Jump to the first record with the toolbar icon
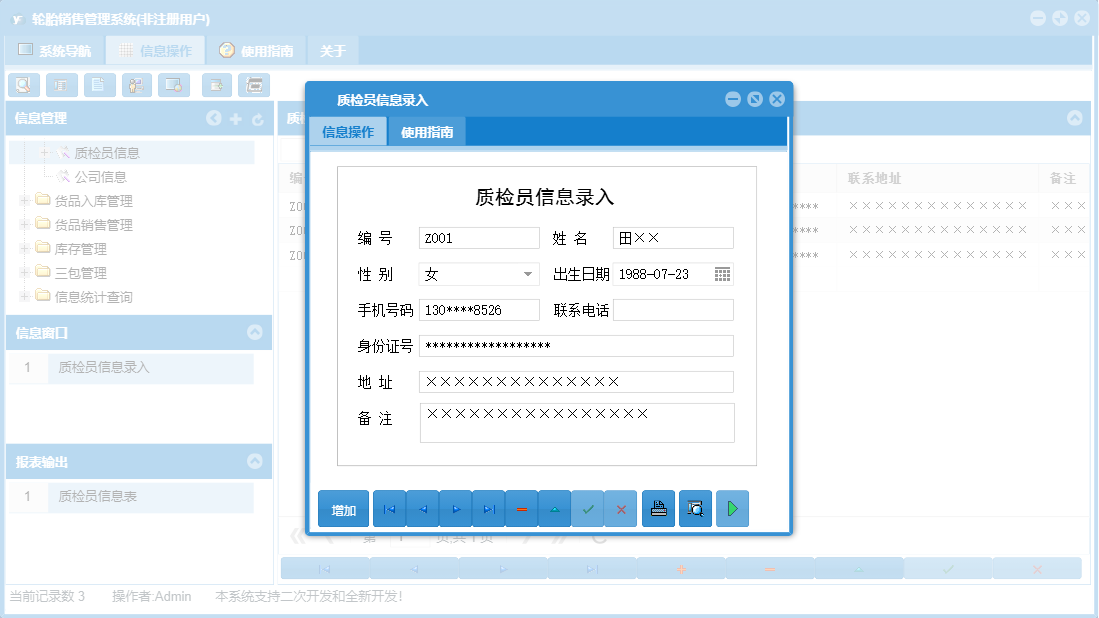Screen dimensions: 1099x618 pos(389,508)
